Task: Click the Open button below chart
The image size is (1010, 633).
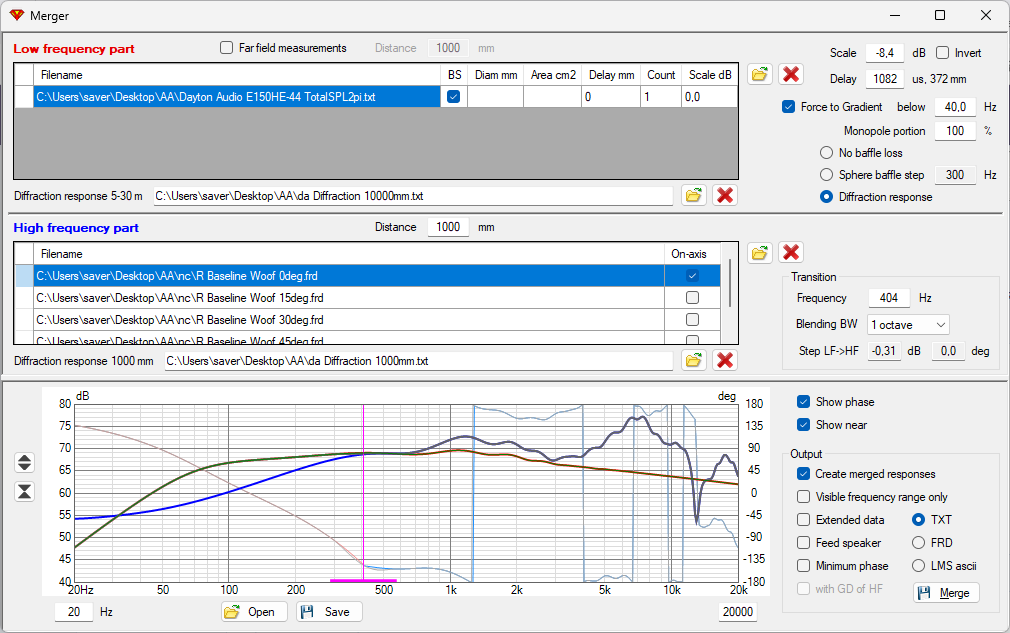Action: (x=252, y=612)
